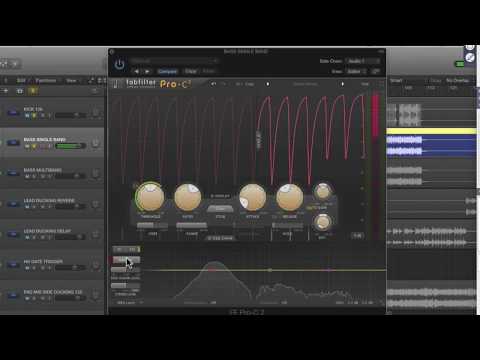Click the LEAD DUCKING DELAY track icon

[x=13, y=234]
